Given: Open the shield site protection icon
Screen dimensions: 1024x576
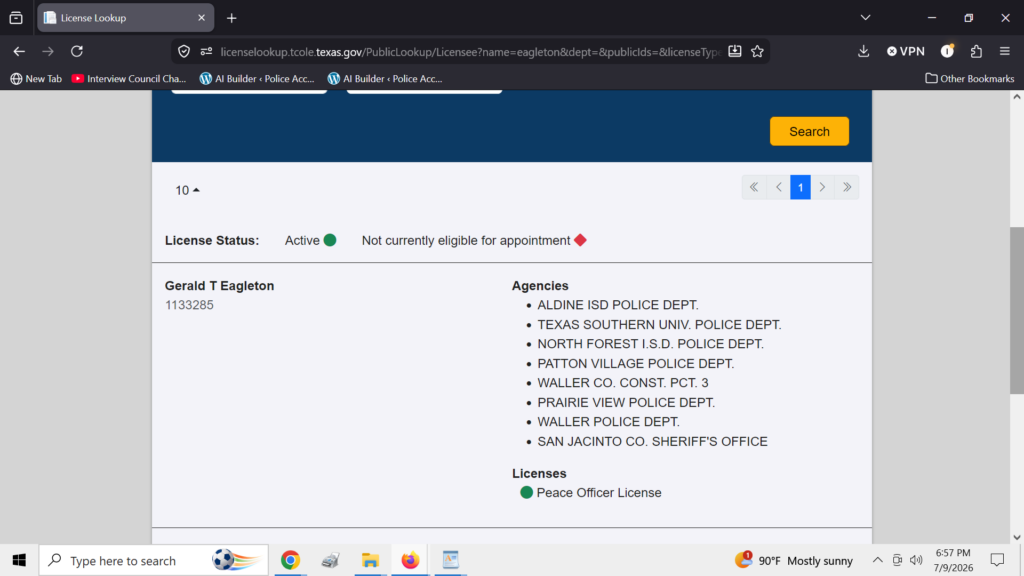Looking at the screenshot, I should tap(184, 52).
